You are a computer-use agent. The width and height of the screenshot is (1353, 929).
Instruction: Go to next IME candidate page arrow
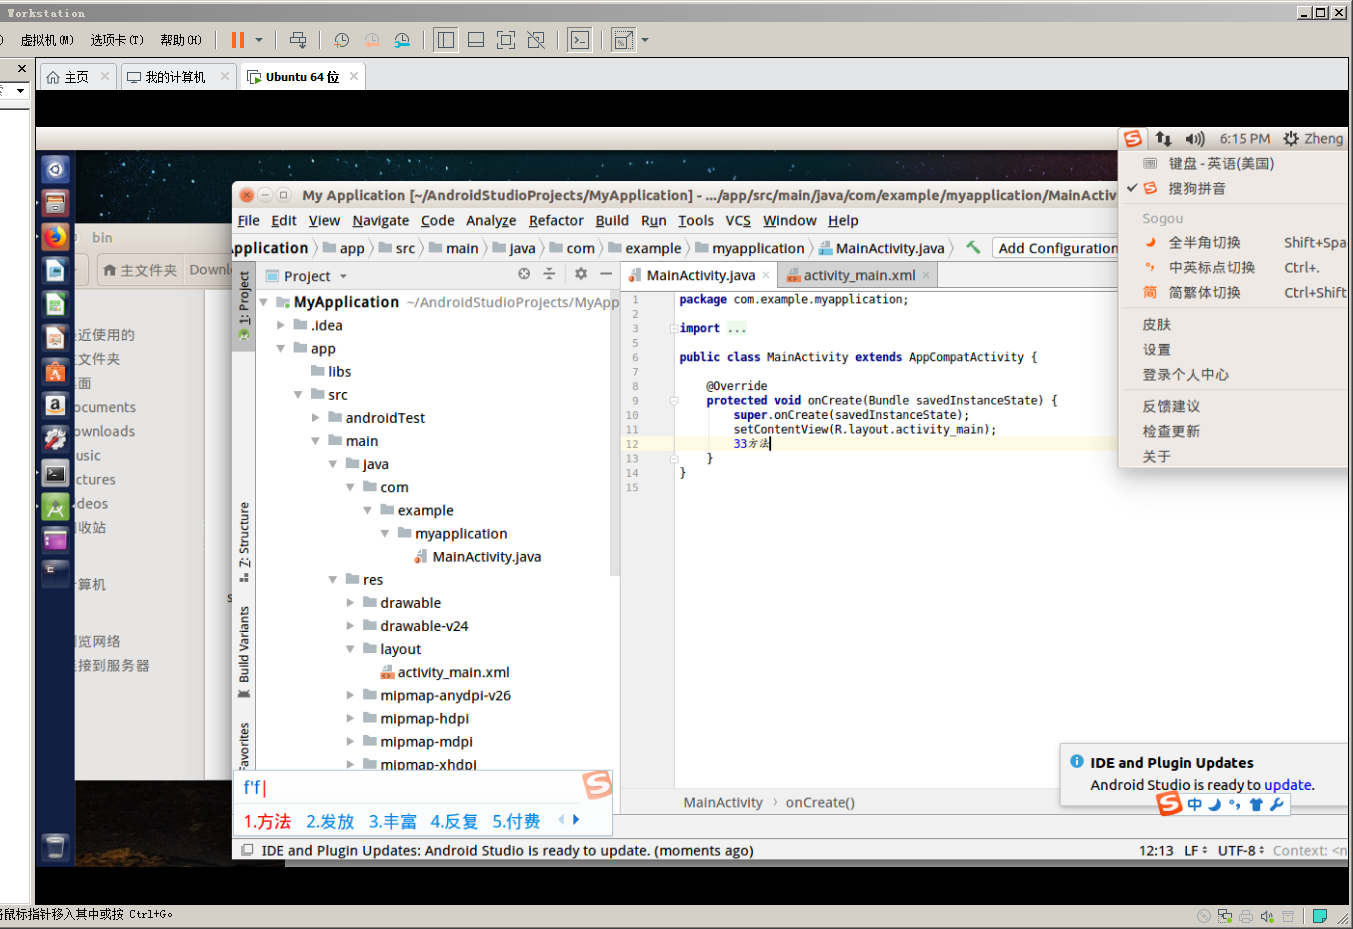point(576,819)
